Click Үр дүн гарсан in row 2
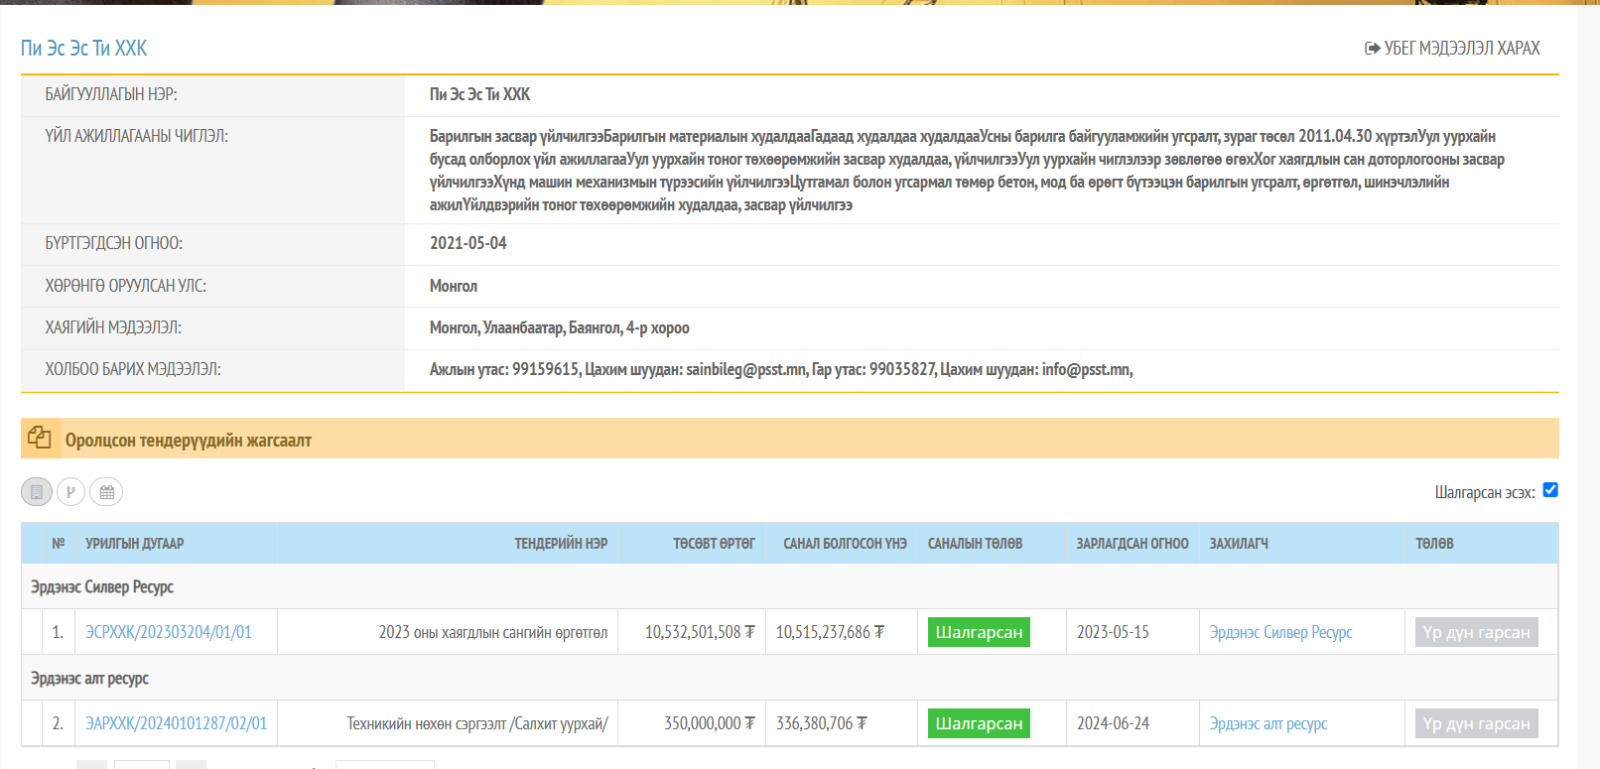 click(x=1476, y=723)
